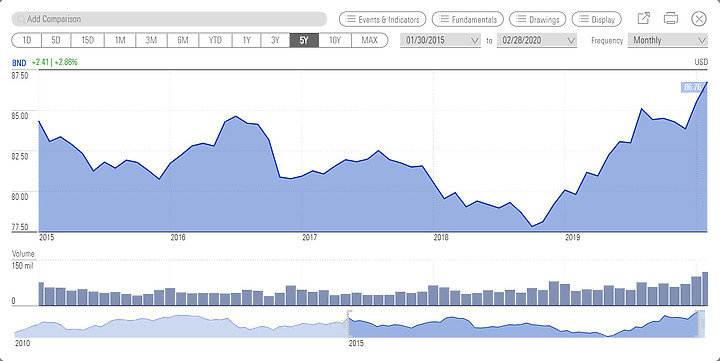Select the 10Y time range
Viewport: 720px width, 361px height.
335,40
